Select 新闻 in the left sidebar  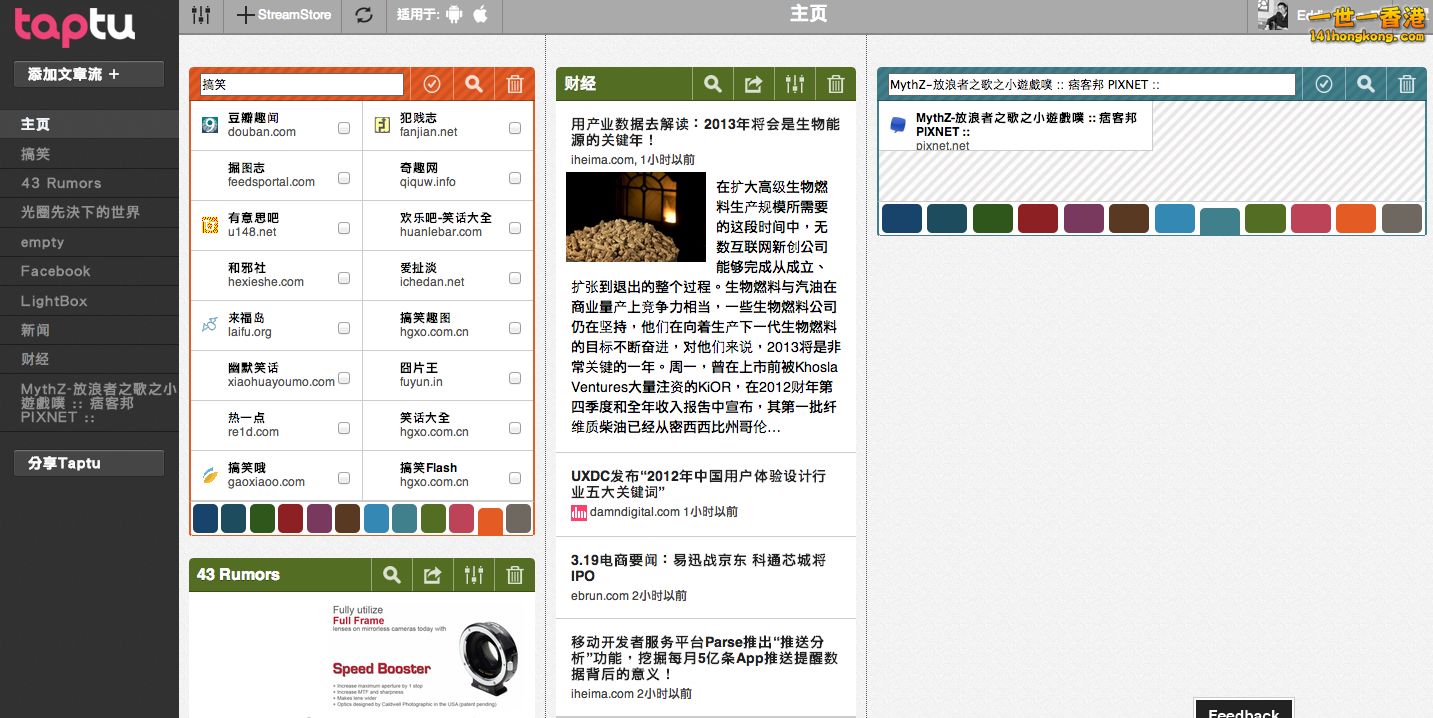[x=35, y=330]
